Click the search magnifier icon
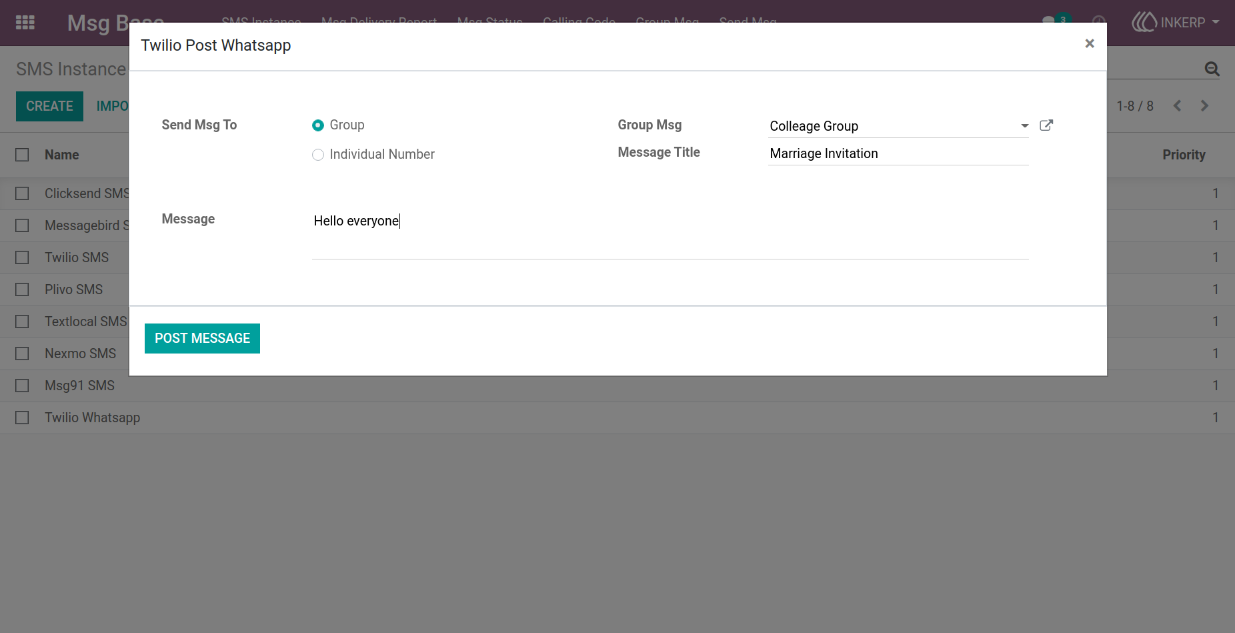The height and width of the screenshot is (633, 1235). [1212, 69]
